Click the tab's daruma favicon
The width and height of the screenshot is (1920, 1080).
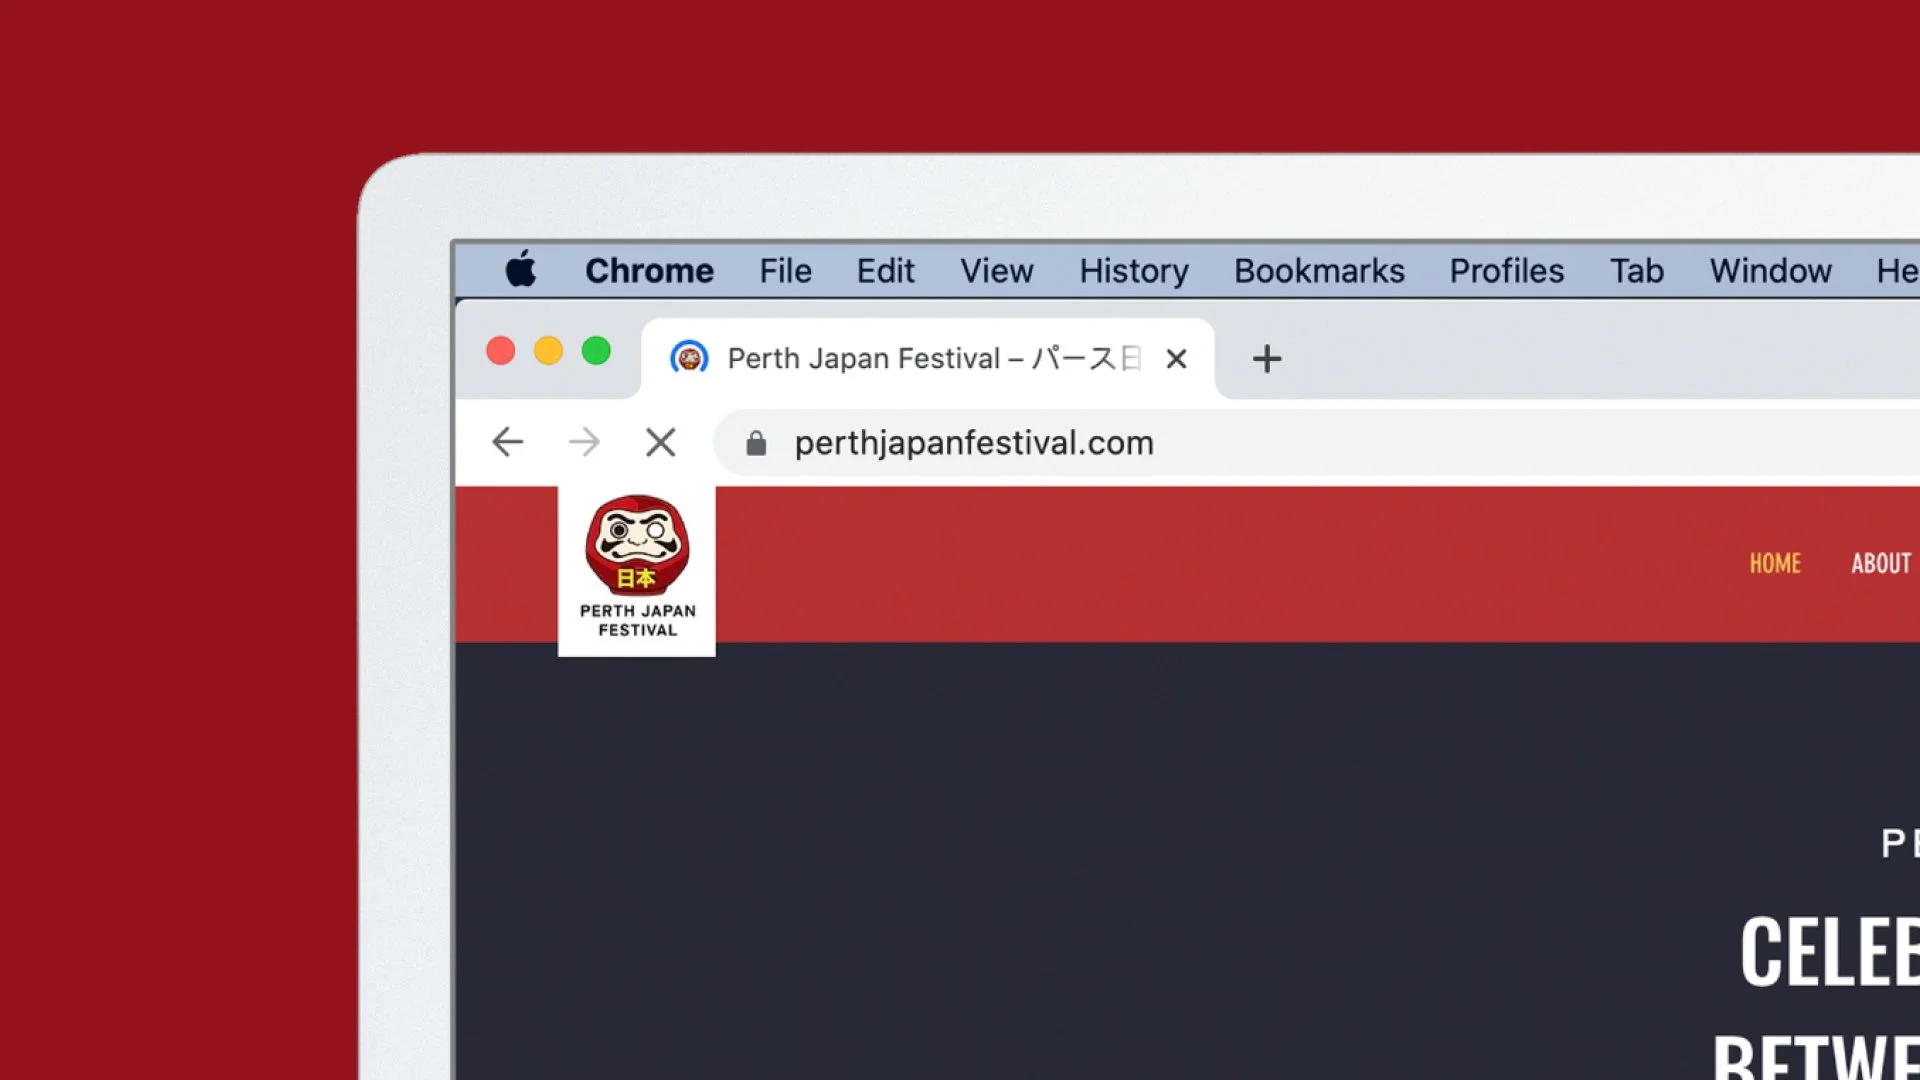pyautogui.click(x=689, y=357)
